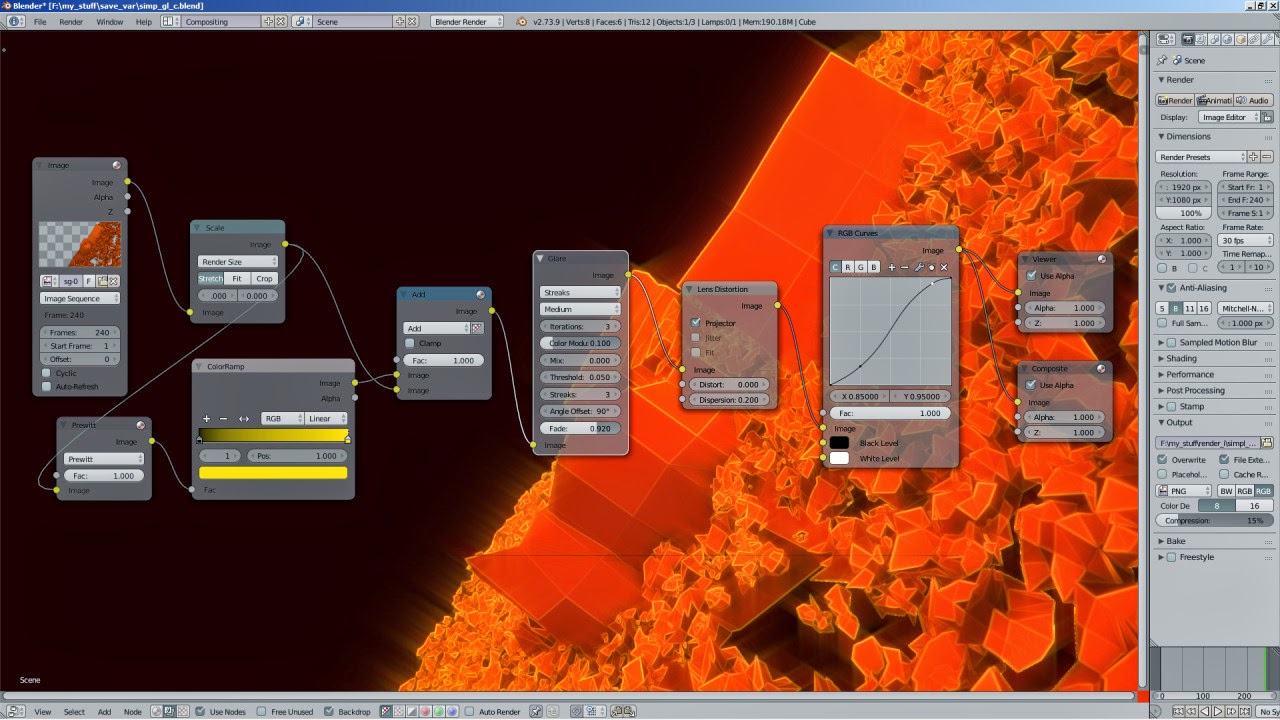
Task: Toggle Clamp on the Add node
Action: (x=409, y=343)
